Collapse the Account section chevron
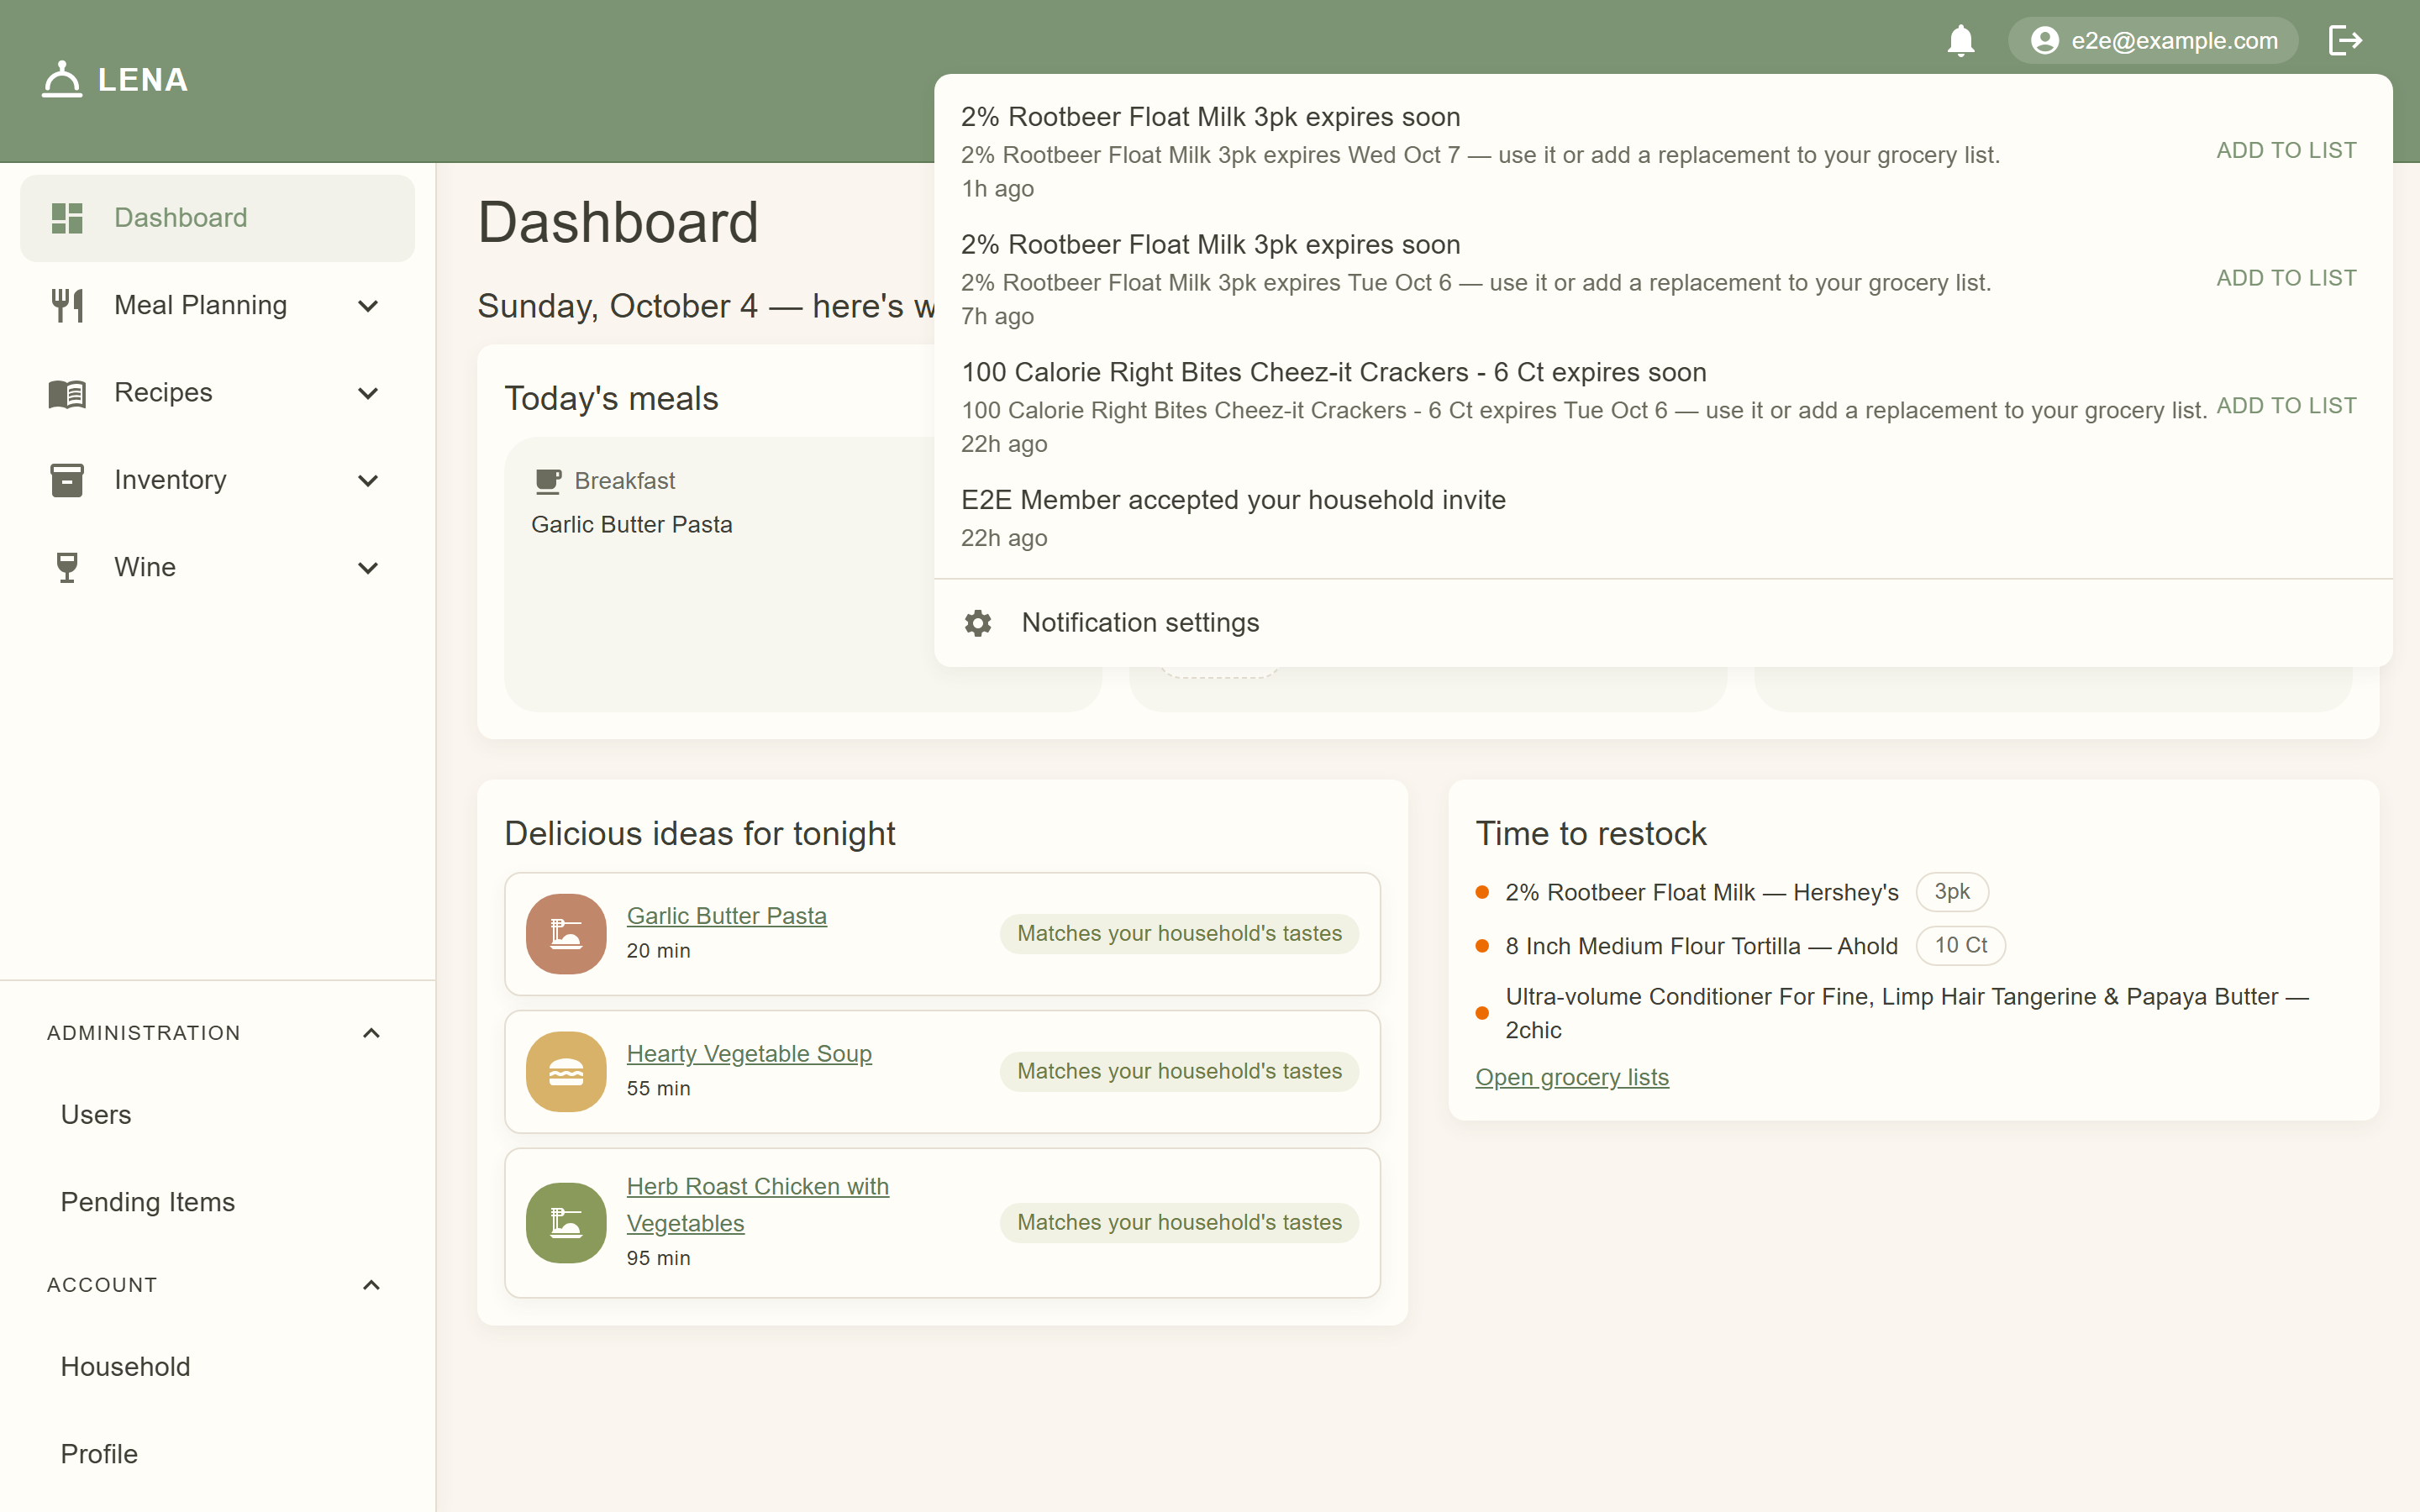2420x1512 pixels. click(x=371, y=1285)
